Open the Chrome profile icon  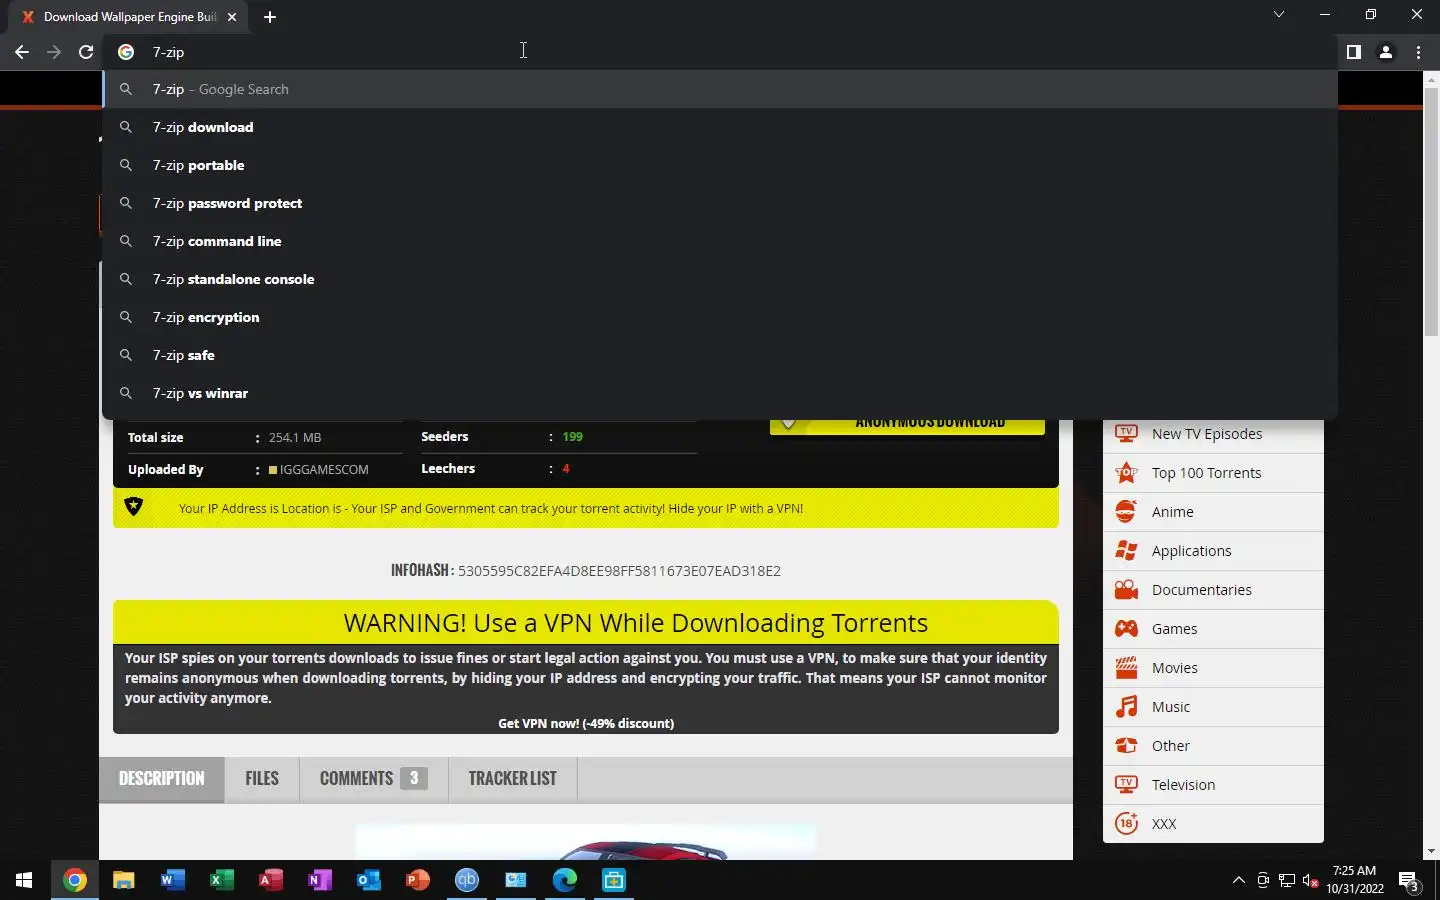1386,52
